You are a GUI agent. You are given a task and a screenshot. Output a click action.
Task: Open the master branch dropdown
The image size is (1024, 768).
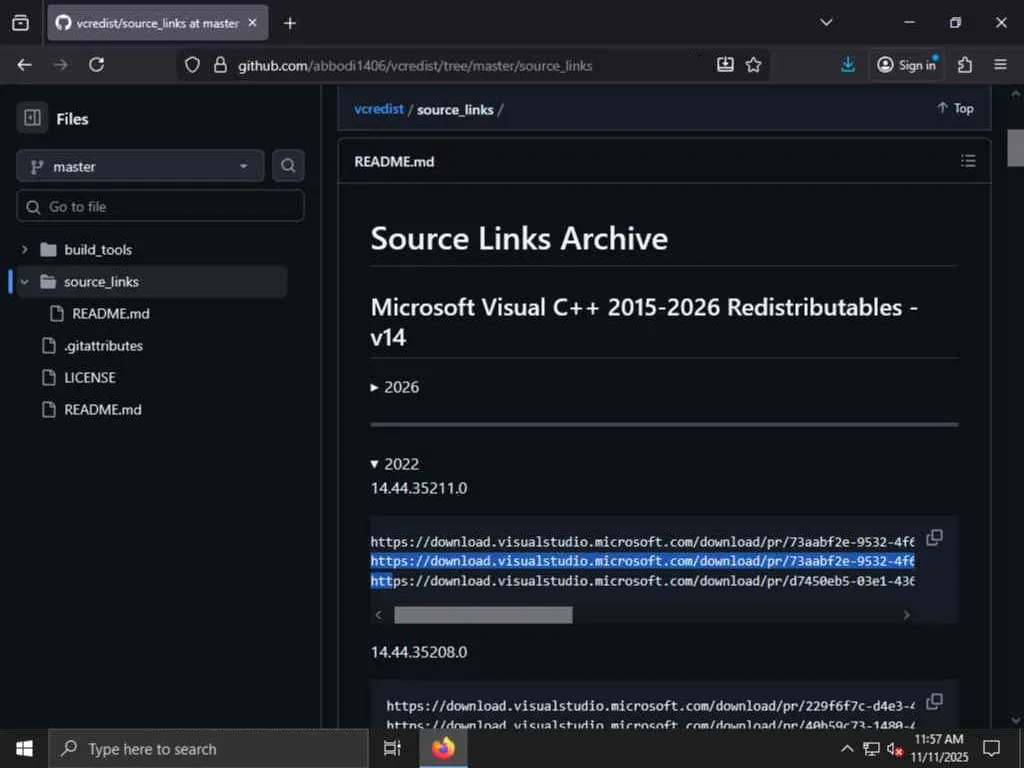140,167
